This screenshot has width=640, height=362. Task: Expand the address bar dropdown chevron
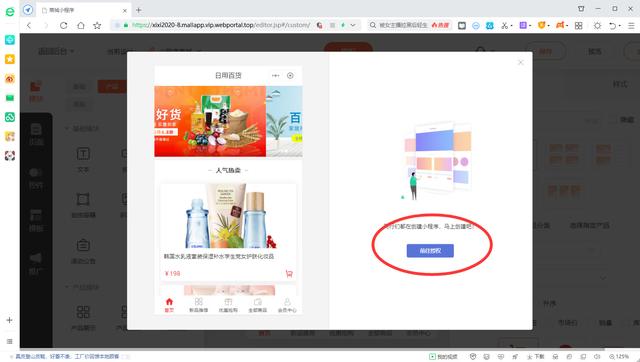353,25
